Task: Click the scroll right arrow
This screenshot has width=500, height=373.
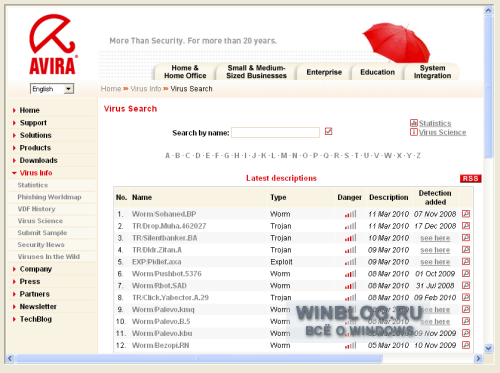Action: (x=479, y=358)
